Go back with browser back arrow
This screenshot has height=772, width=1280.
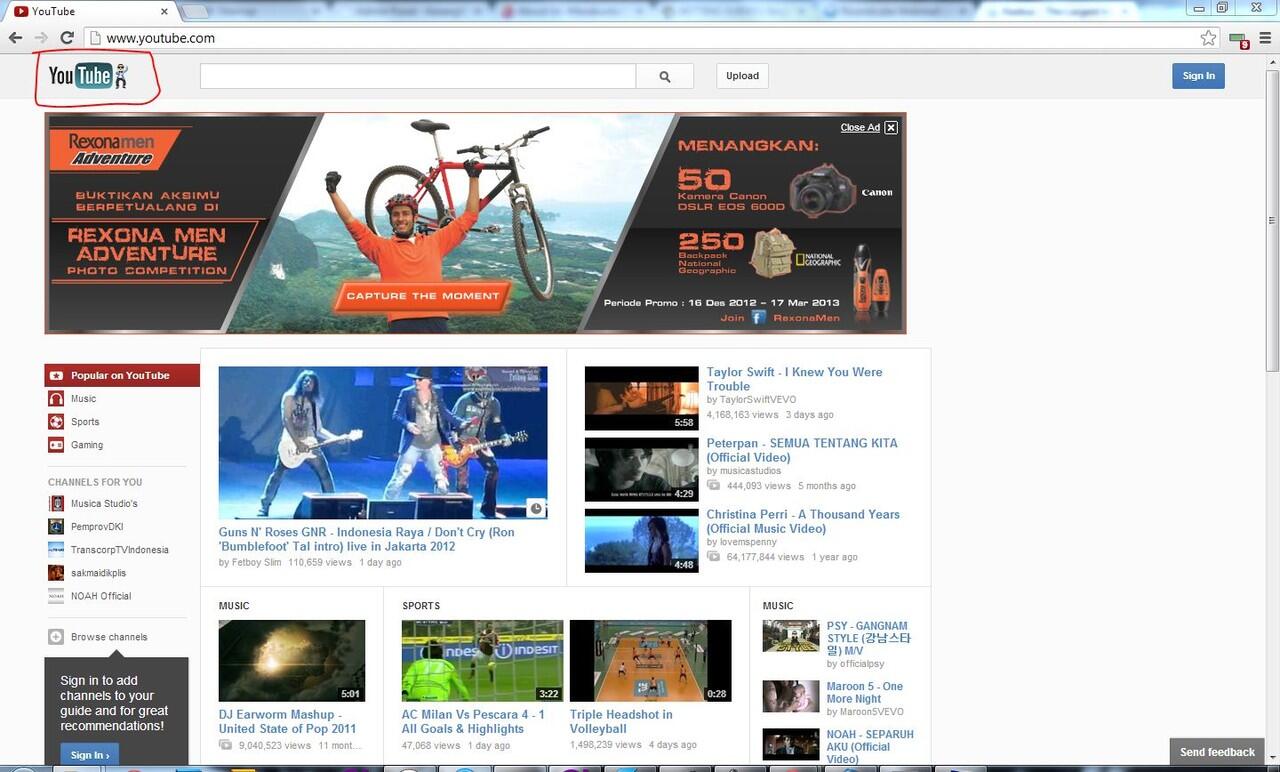tap(16, 38)
